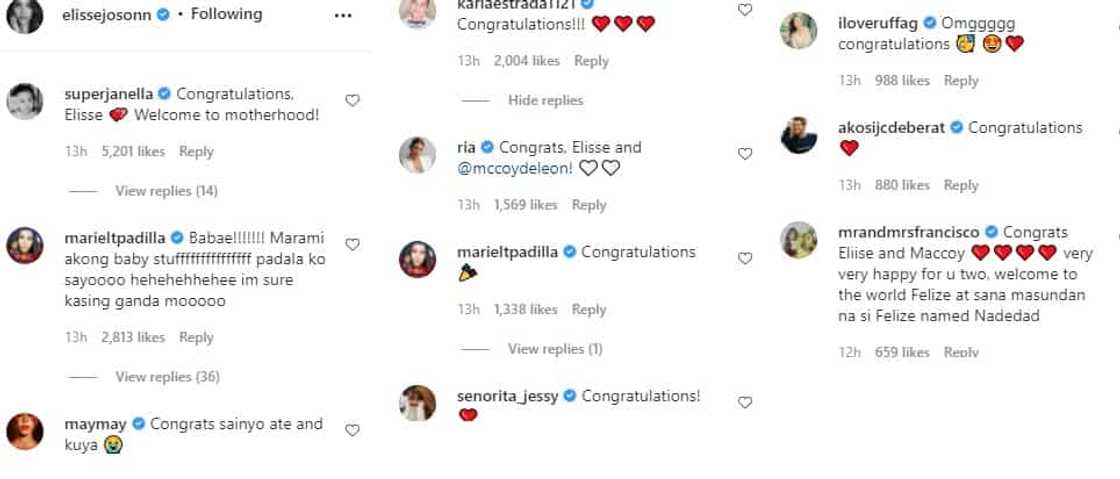Collapse replies with Hide replies
Screen dimensions: 1120x479
[x=545, y=100]
